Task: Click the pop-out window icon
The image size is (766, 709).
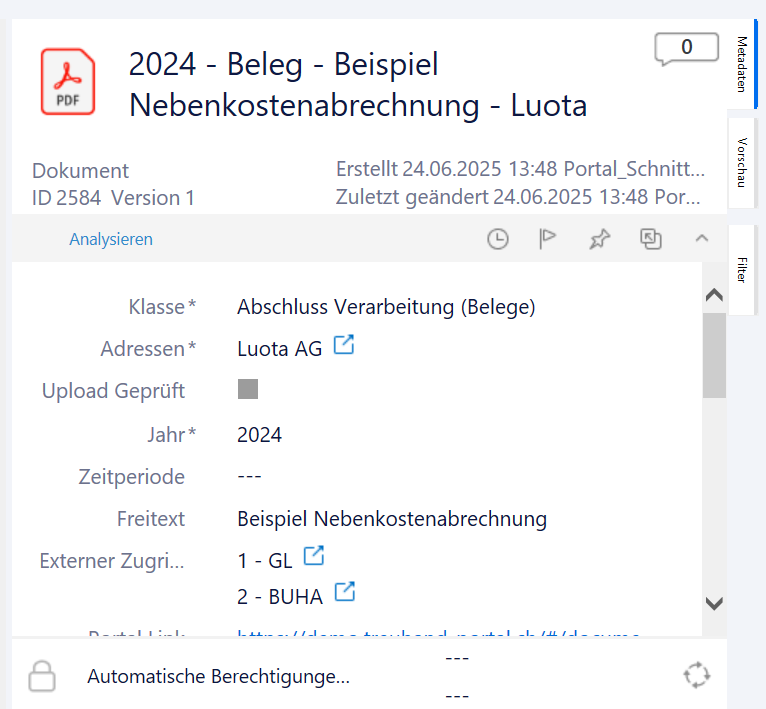Action: (651, 239)
